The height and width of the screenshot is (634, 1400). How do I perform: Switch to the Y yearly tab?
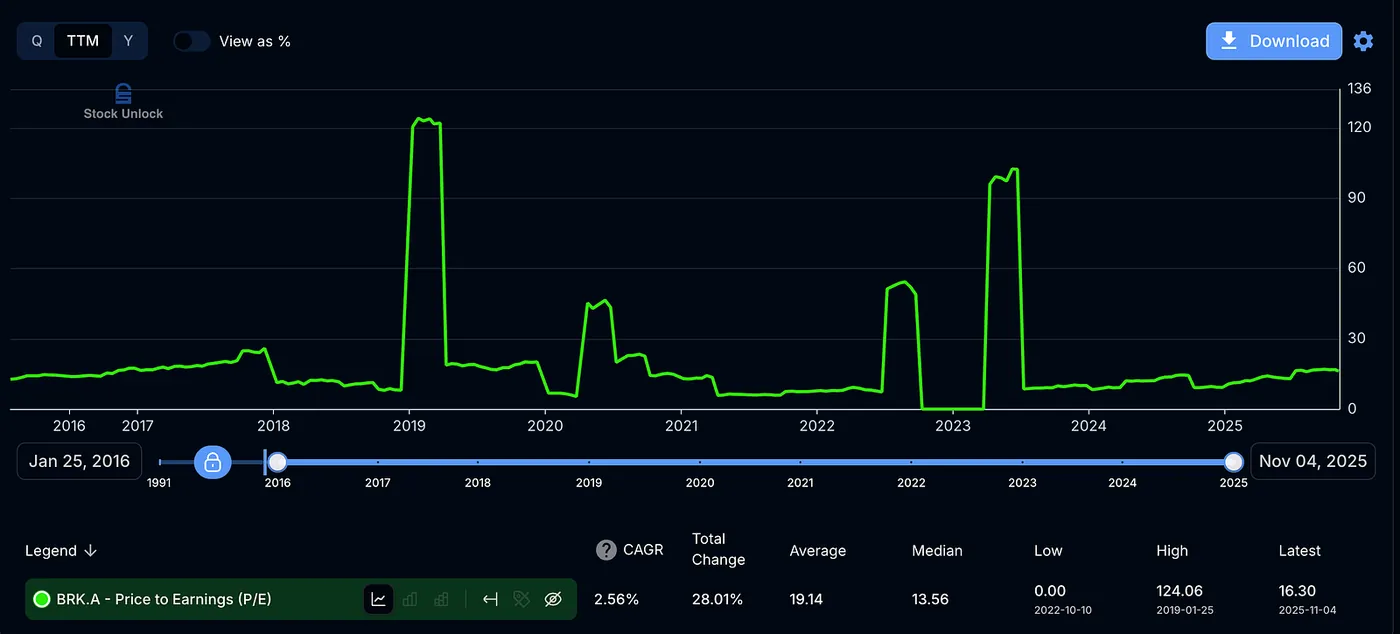pyautogui.click(x=128, y=41)
